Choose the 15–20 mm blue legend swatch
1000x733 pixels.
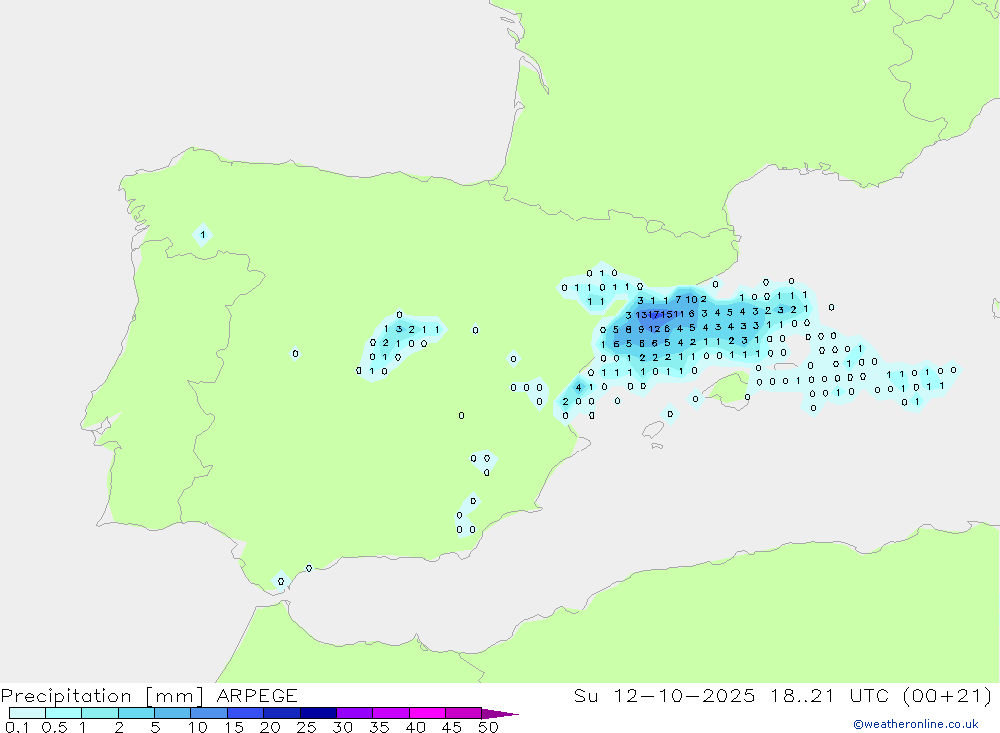245,713
